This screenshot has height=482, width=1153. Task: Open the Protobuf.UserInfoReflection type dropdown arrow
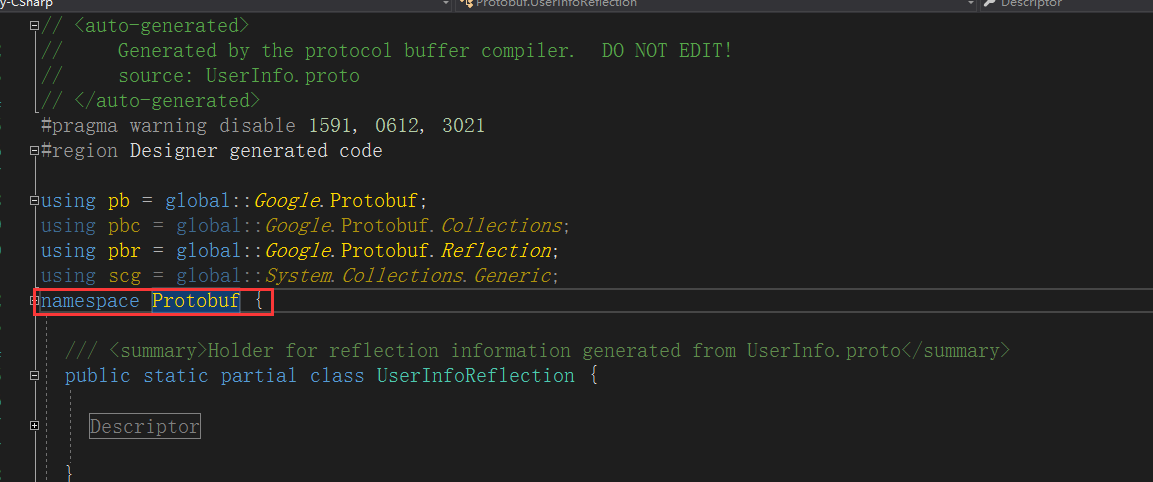pos(971,4)
